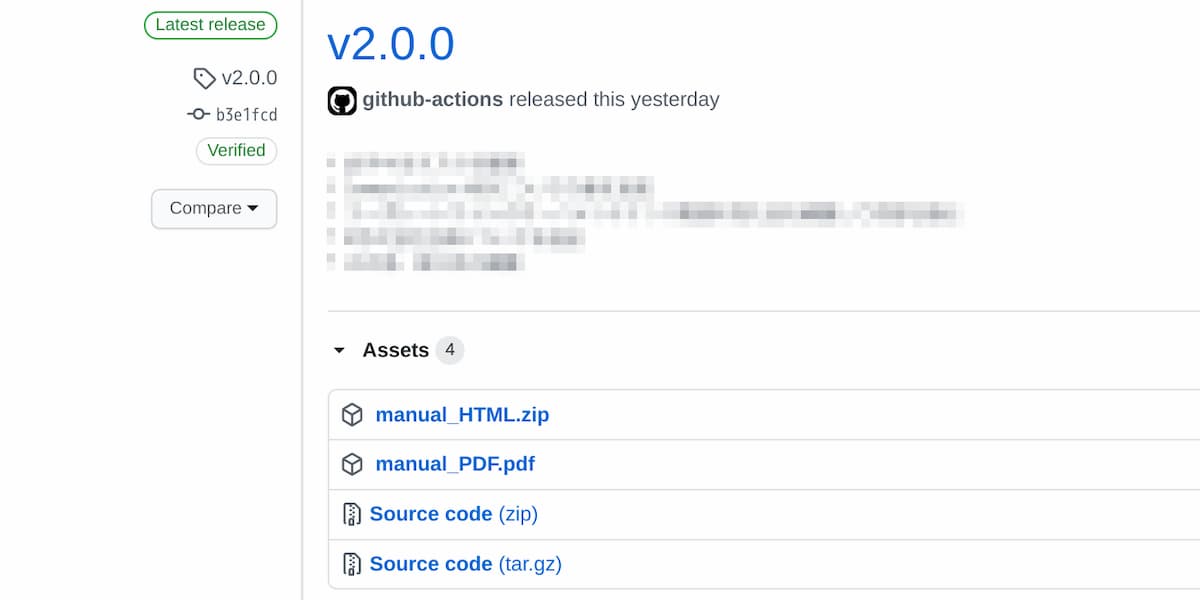Open Source code (zip) link

pos(453,513)
